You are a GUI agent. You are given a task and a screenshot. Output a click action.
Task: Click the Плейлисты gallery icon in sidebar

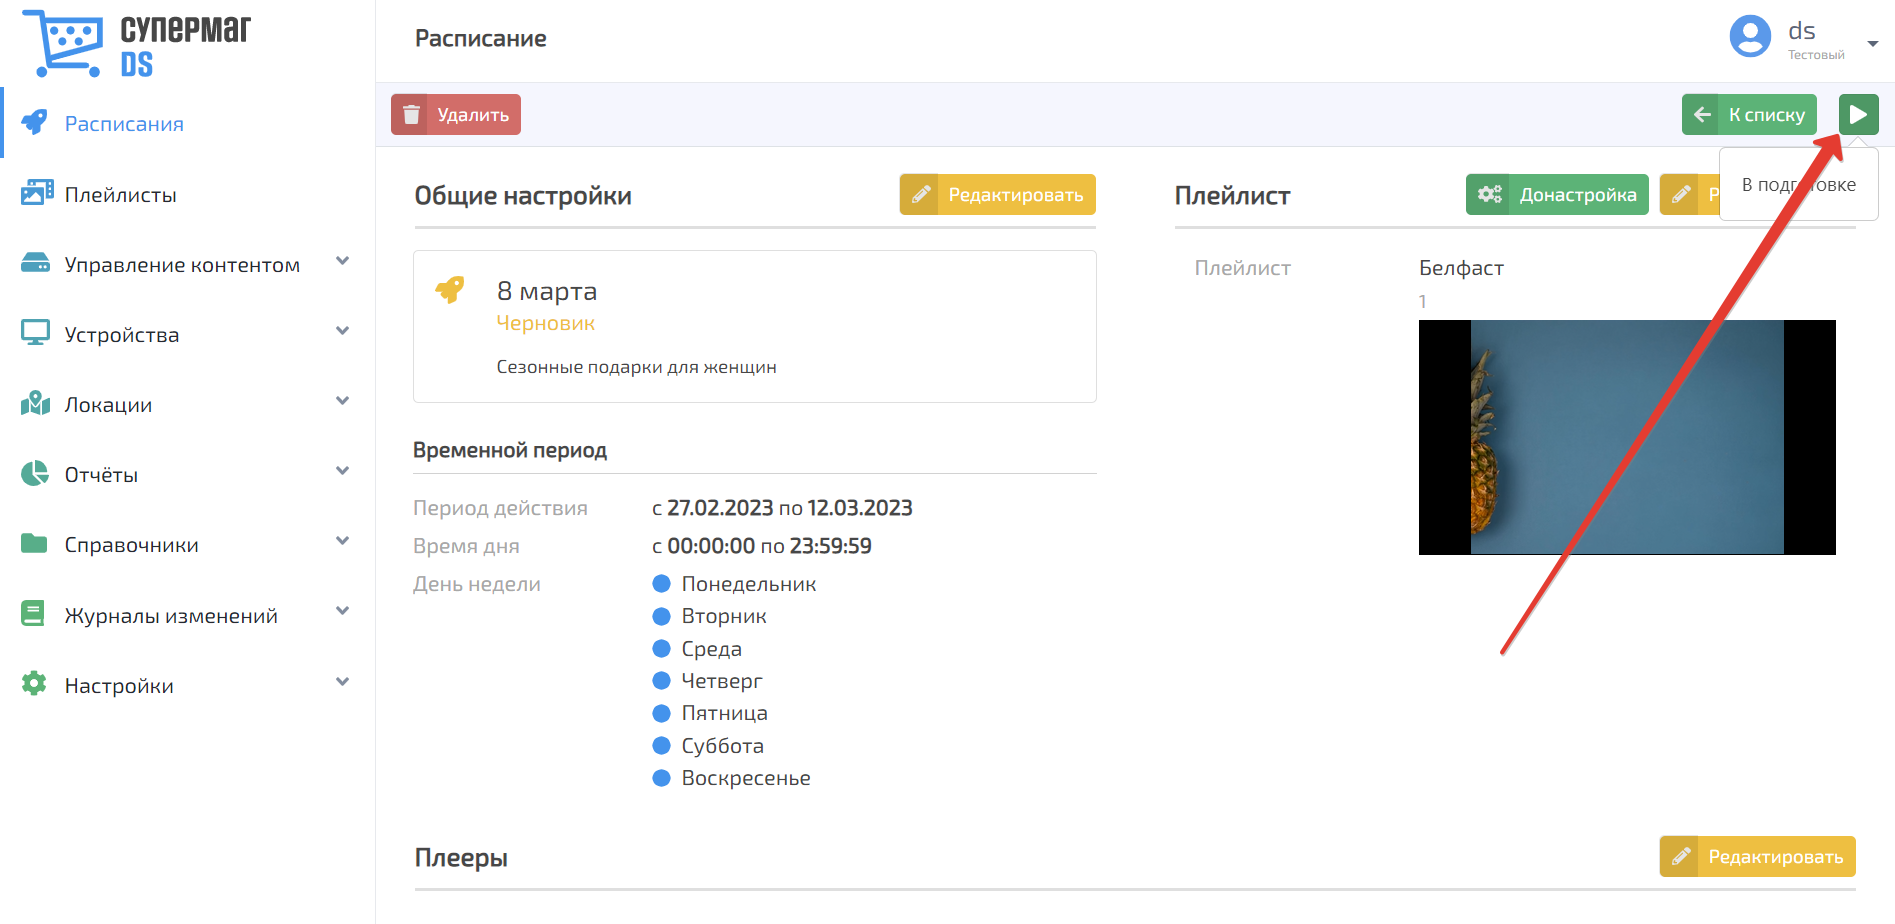tap(37, 193)
